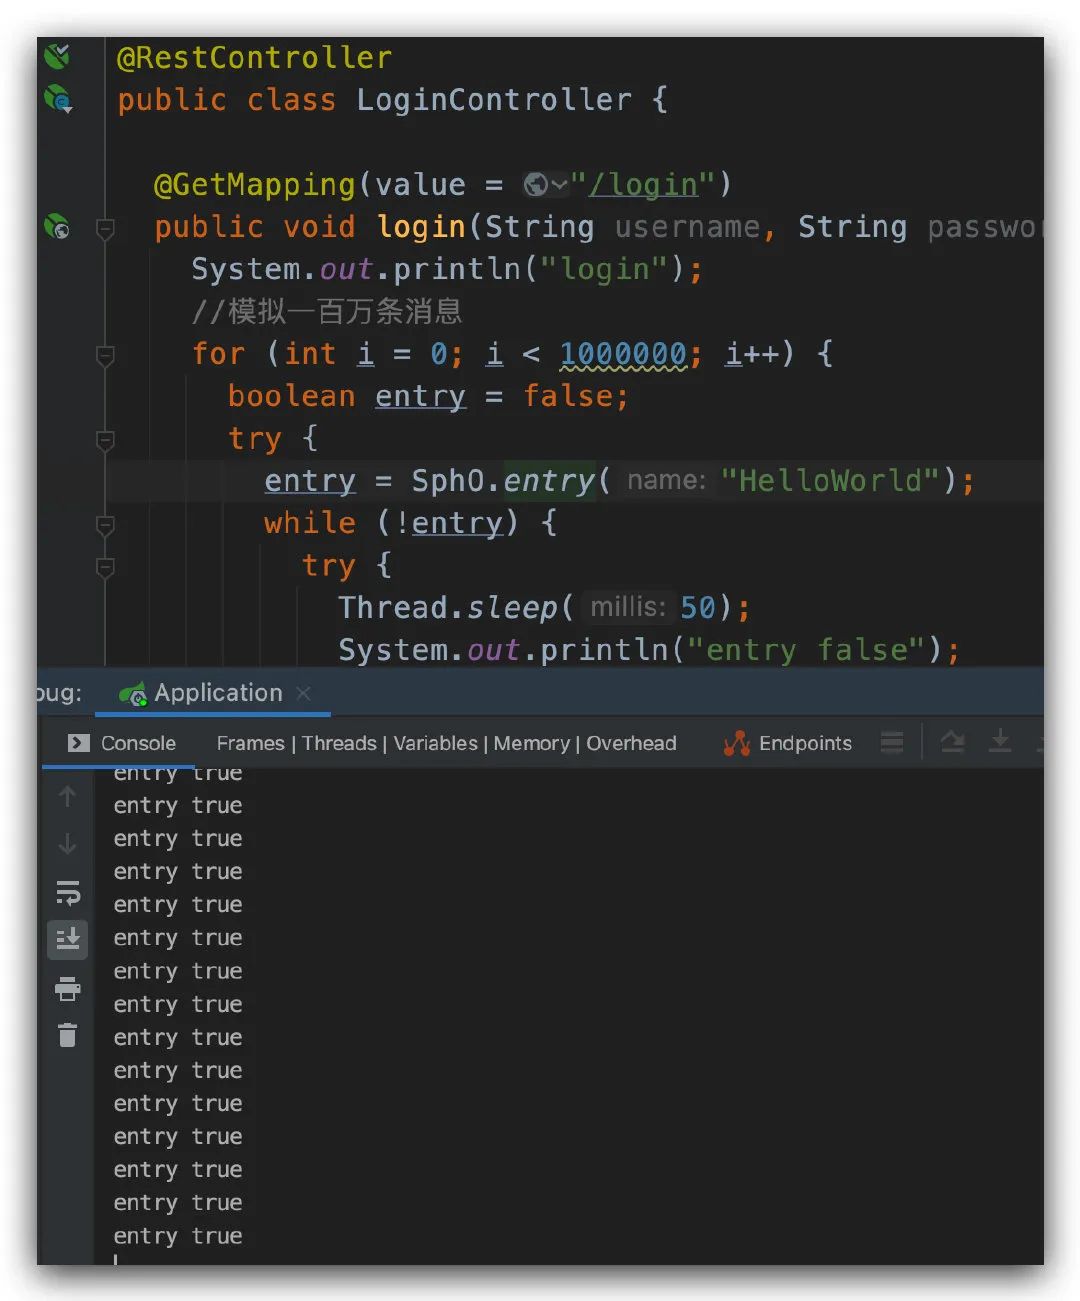Open the Overhead debugger tab
1080x1301 pixels.
631,743
